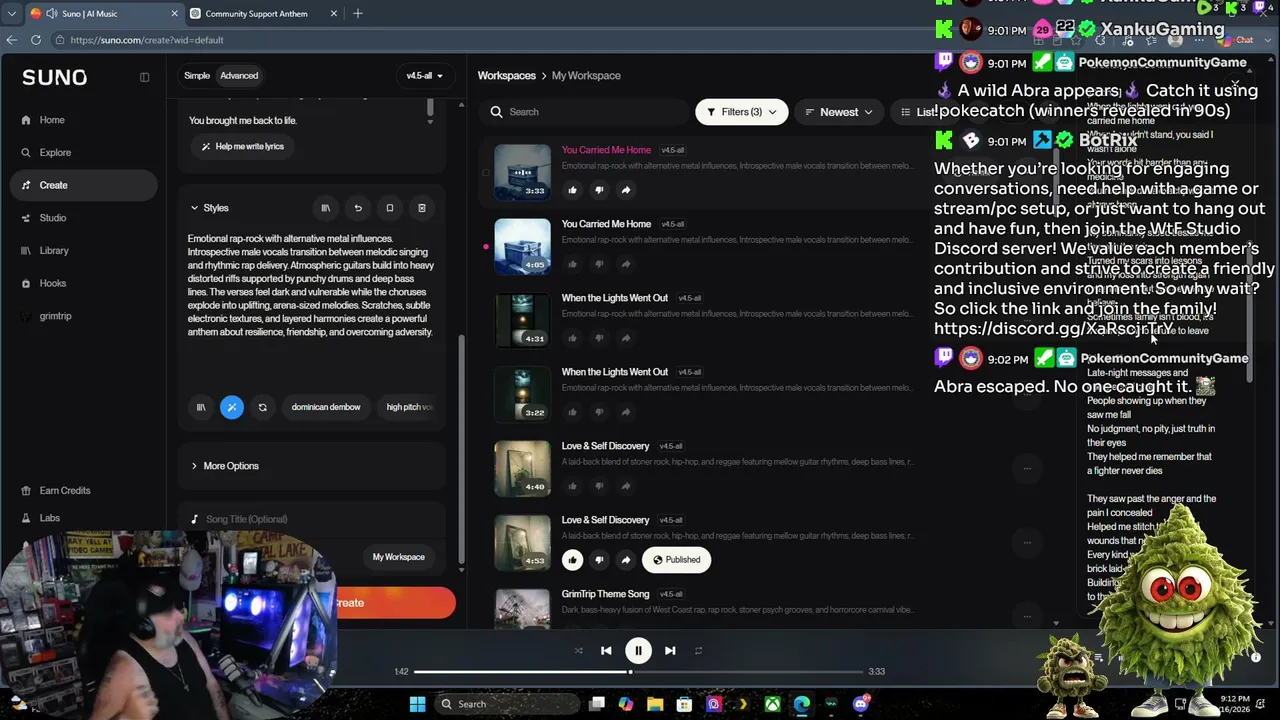
Task: Click the Published badge on Love & Self Discovery
Action: coord(677,560)
